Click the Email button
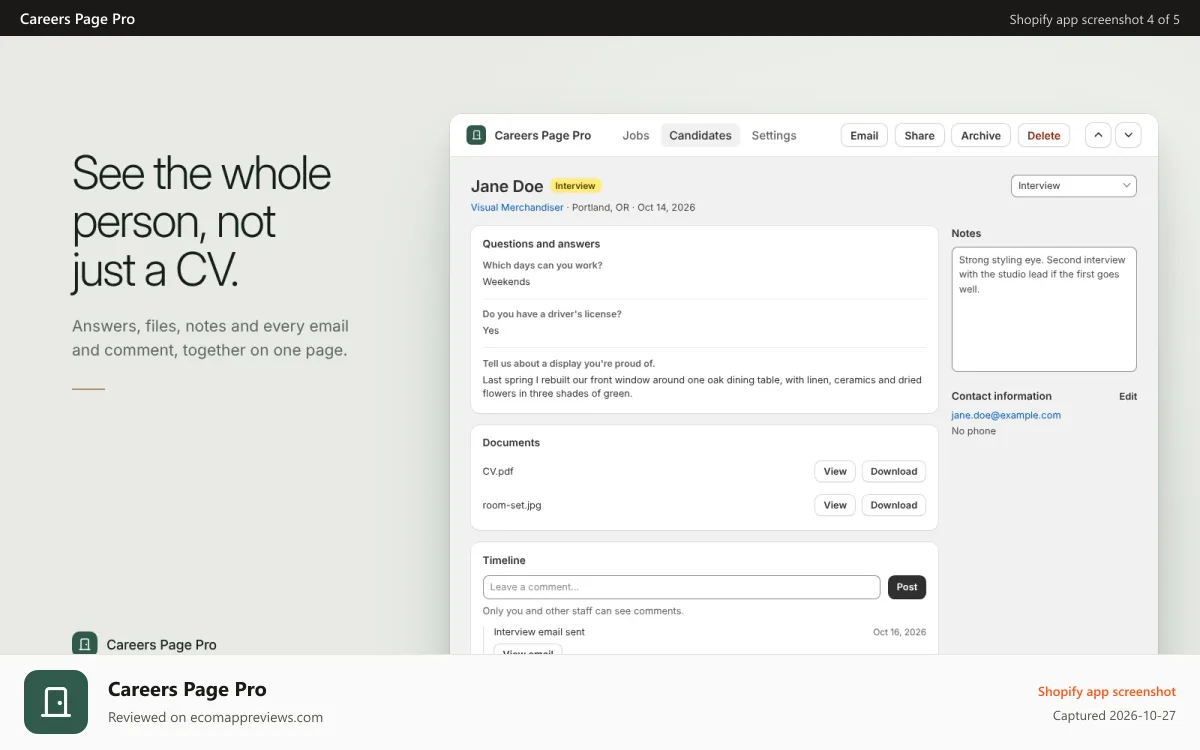This screenshot has width=1200, height=750. [x=864, y=135]
